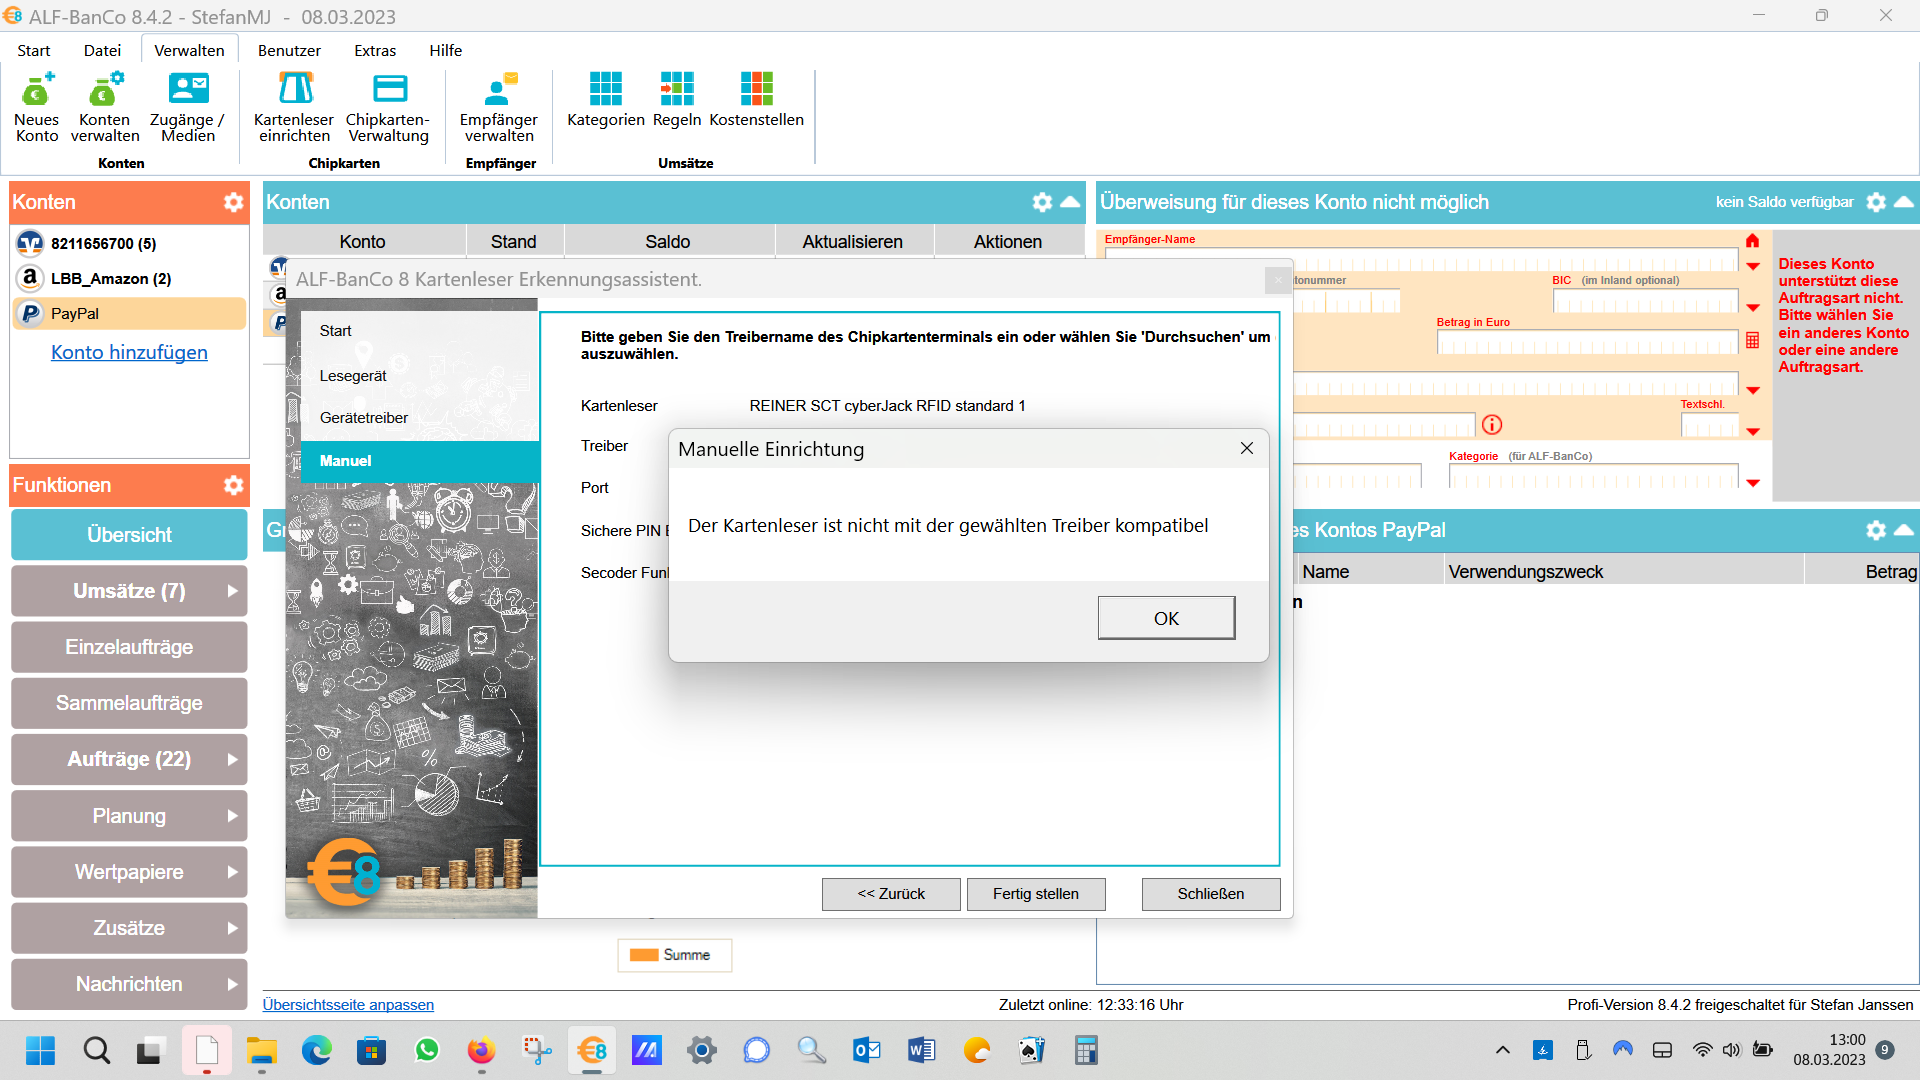Click Kartenleser einrichten ribbon icon
This screenshot has height=1080, width=1920.
[294, 107]
